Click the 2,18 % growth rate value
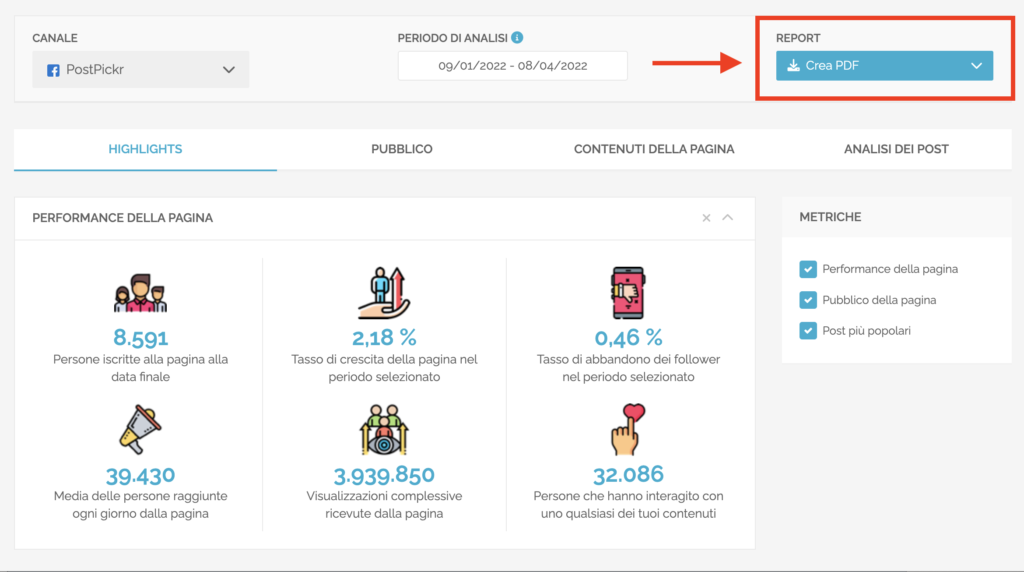 tap(384, 338)
